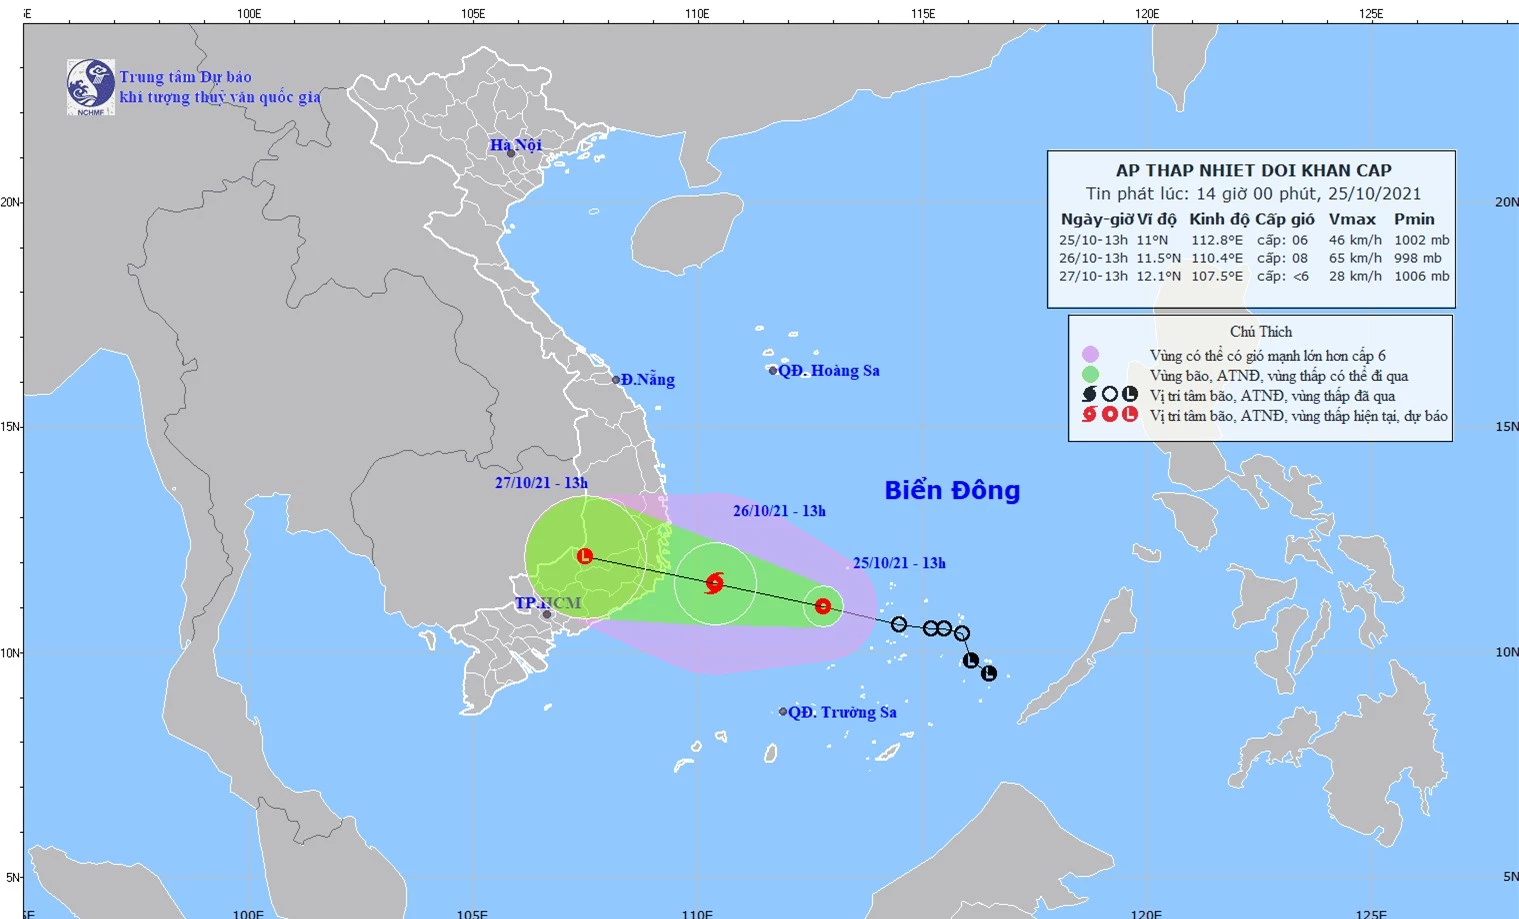The image size is (1519, 919).
Task: Click the 'Tin phát lúc' issue time line
Action: (x=1253, y=194)
